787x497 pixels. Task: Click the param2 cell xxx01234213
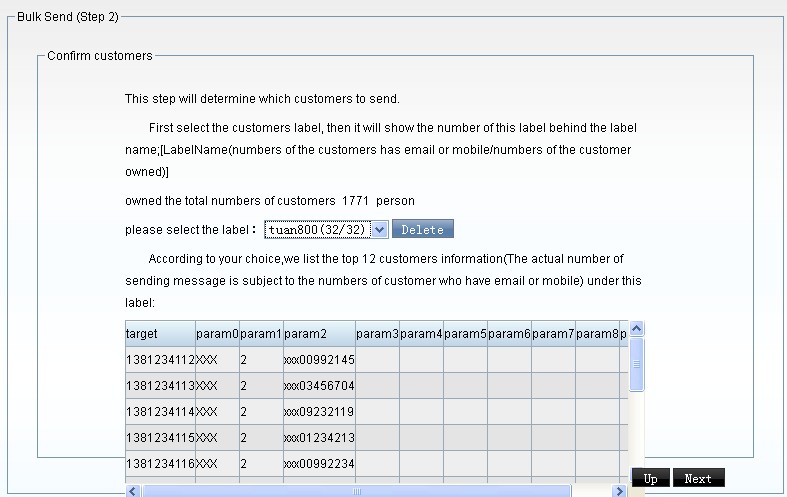pyautogui.click(x=319, y=437)
